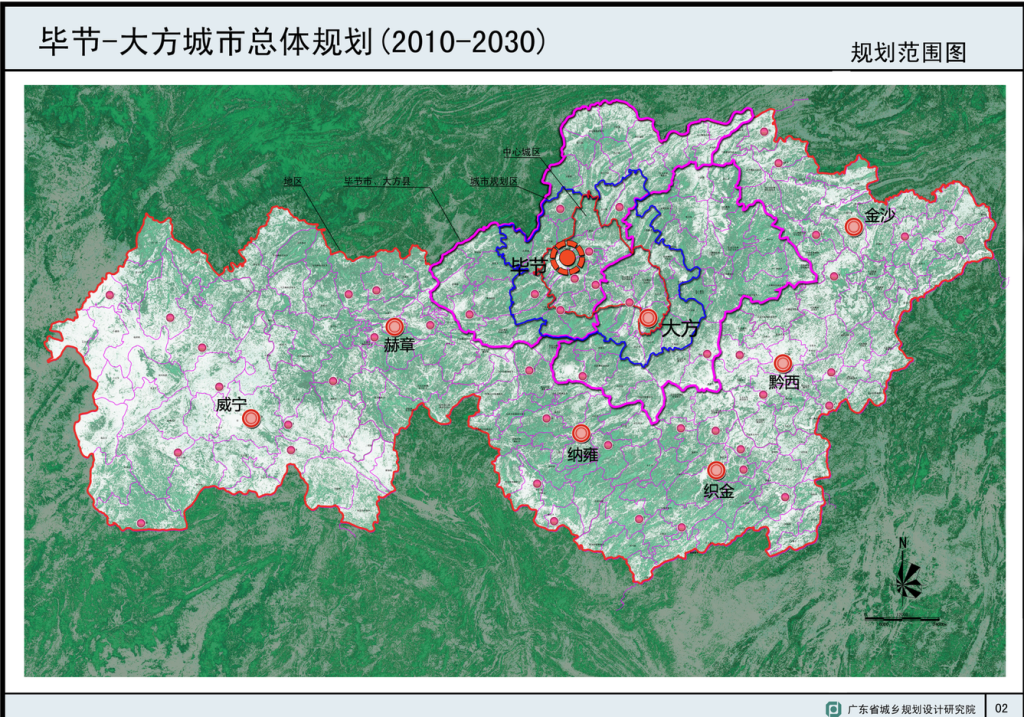Select the 中心城区 callout label

click(x=520, y=152)
